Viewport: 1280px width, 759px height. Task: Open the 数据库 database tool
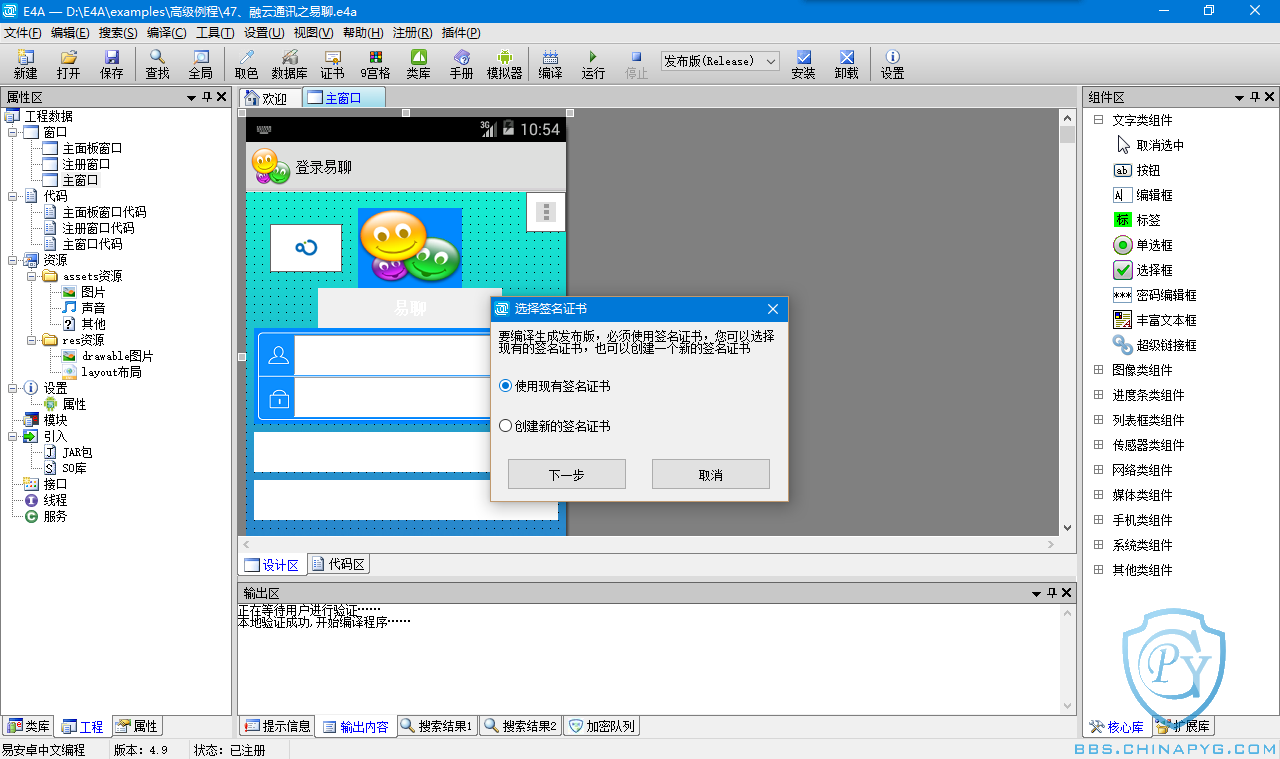(289, 64)
